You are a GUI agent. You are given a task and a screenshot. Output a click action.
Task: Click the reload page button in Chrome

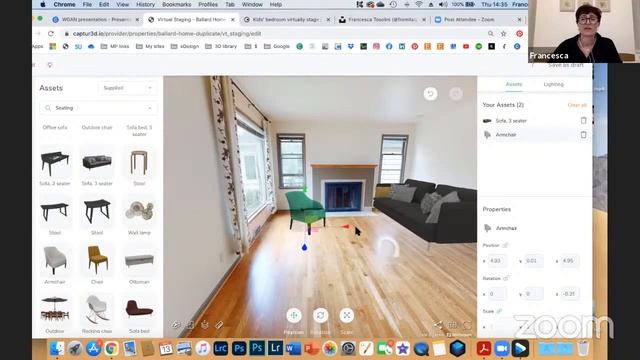[x=51, y=33]
